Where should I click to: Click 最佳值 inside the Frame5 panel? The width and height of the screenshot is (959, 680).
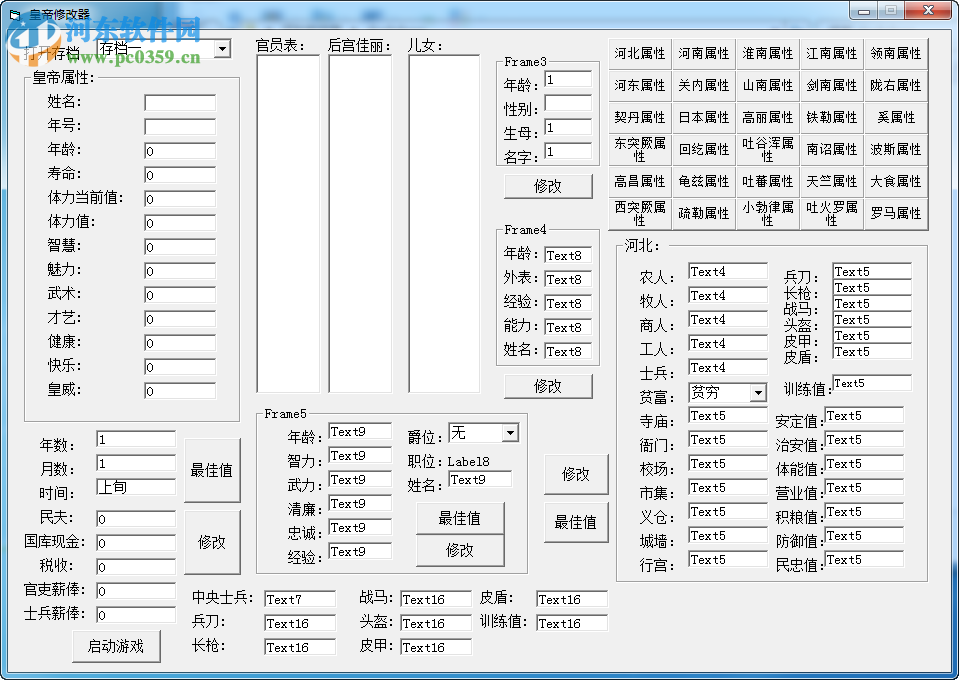coord(460,518)
